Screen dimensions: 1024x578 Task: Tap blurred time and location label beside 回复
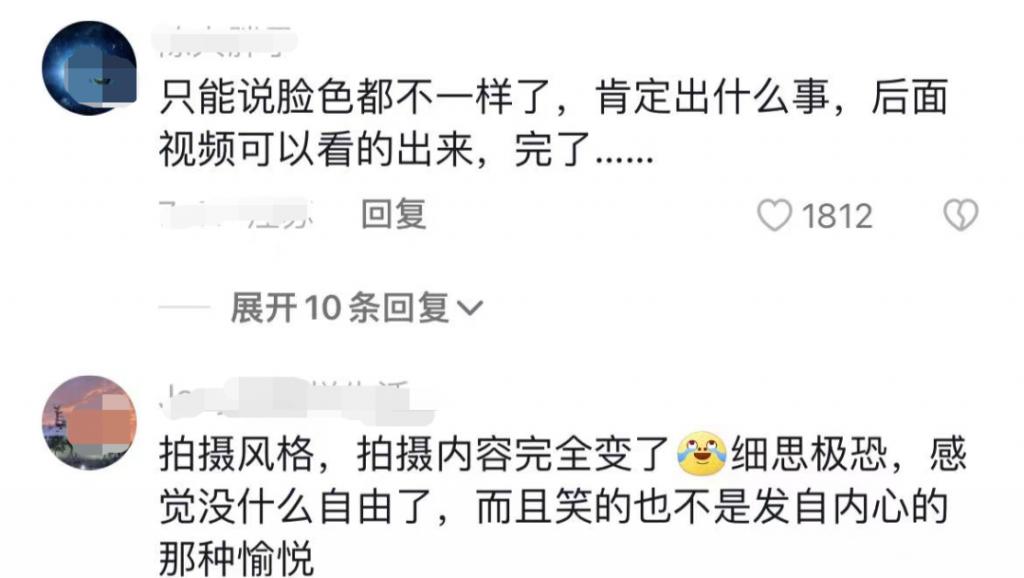(x=236, y=214)
